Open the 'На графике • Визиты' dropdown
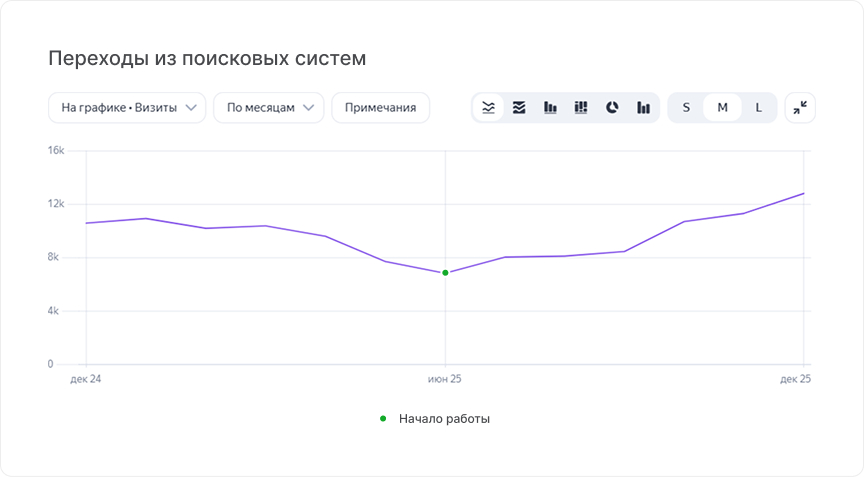The image size is (864, 477). click(x=127, y=107)
